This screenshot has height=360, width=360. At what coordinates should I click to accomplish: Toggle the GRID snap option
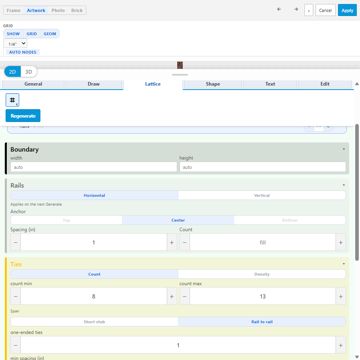tap(32, 34)
